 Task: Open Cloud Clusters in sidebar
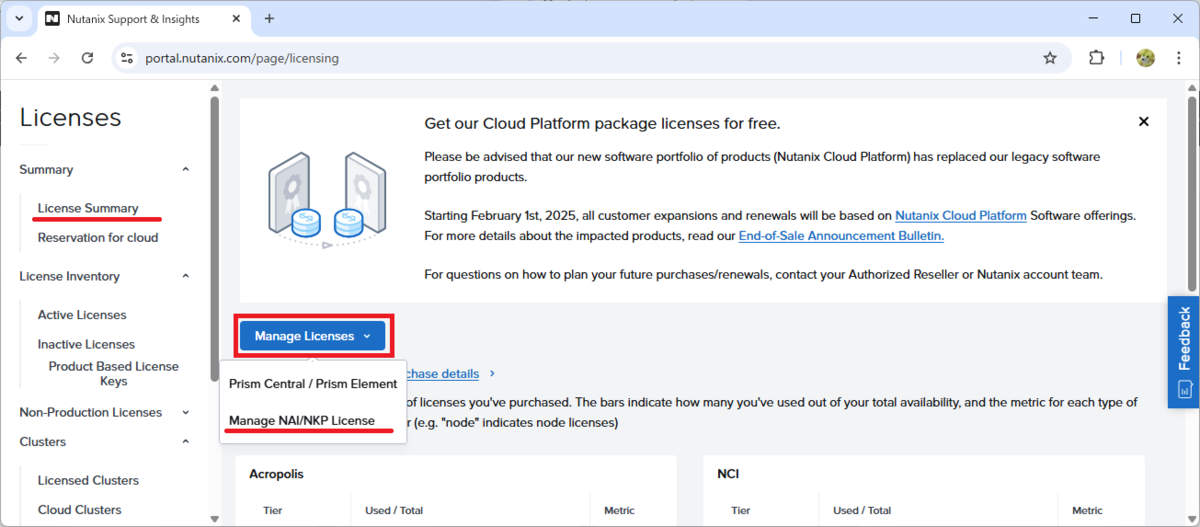click(79, 509)
